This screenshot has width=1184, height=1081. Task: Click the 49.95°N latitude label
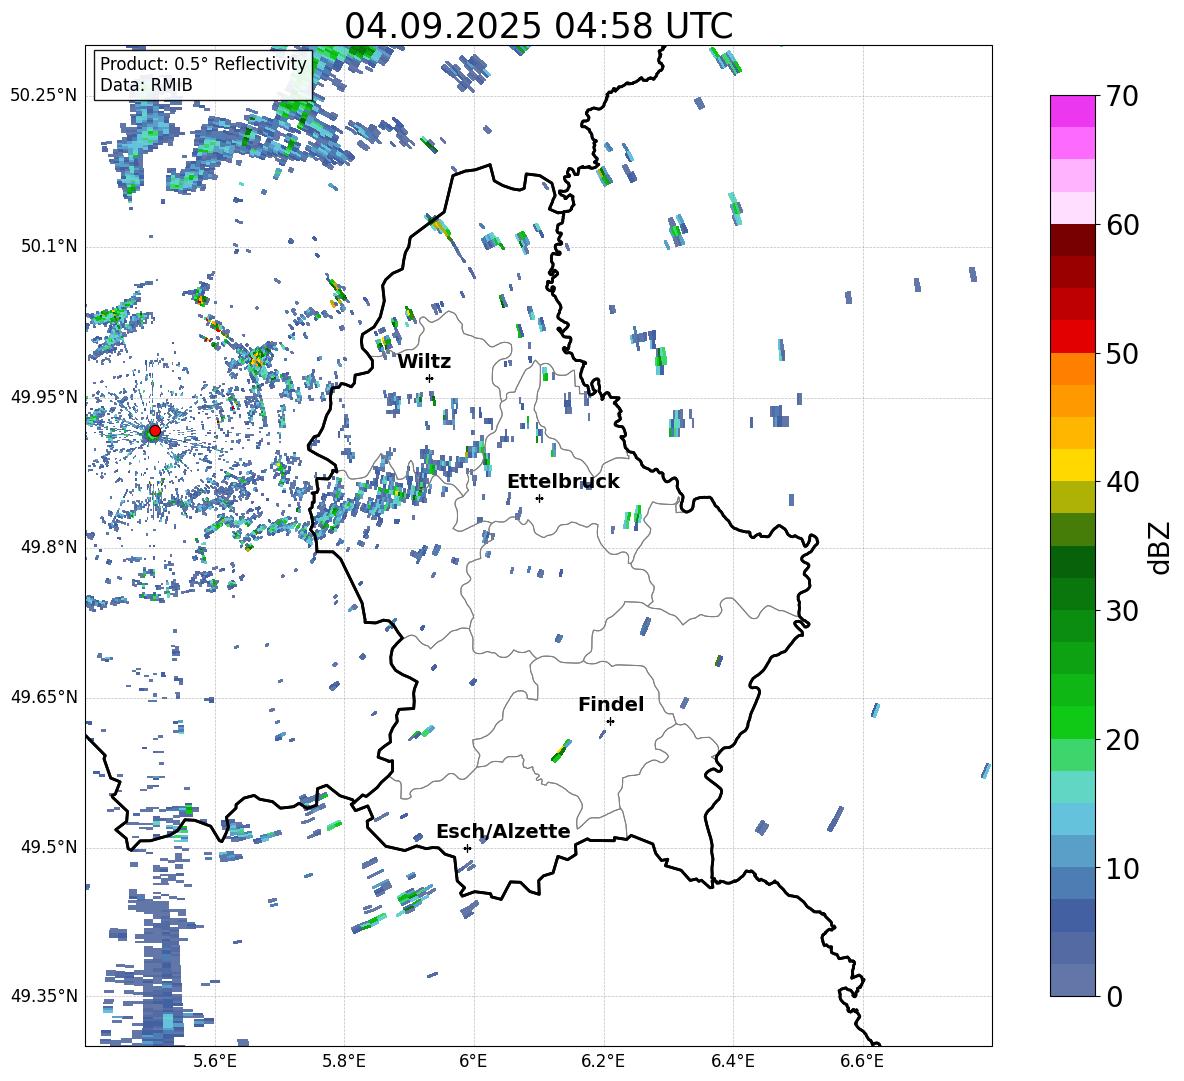click(x=44, y=396)
